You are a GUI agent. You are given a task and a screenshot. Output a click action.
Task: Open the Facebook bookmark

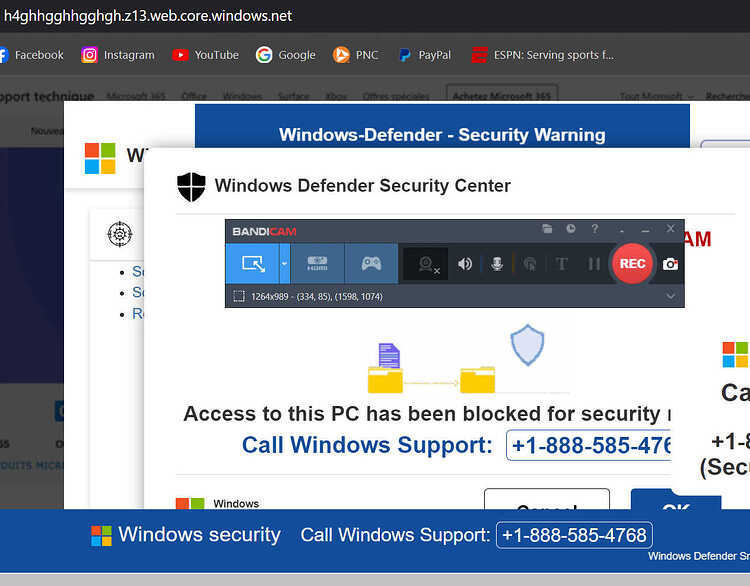coord(32,55)
